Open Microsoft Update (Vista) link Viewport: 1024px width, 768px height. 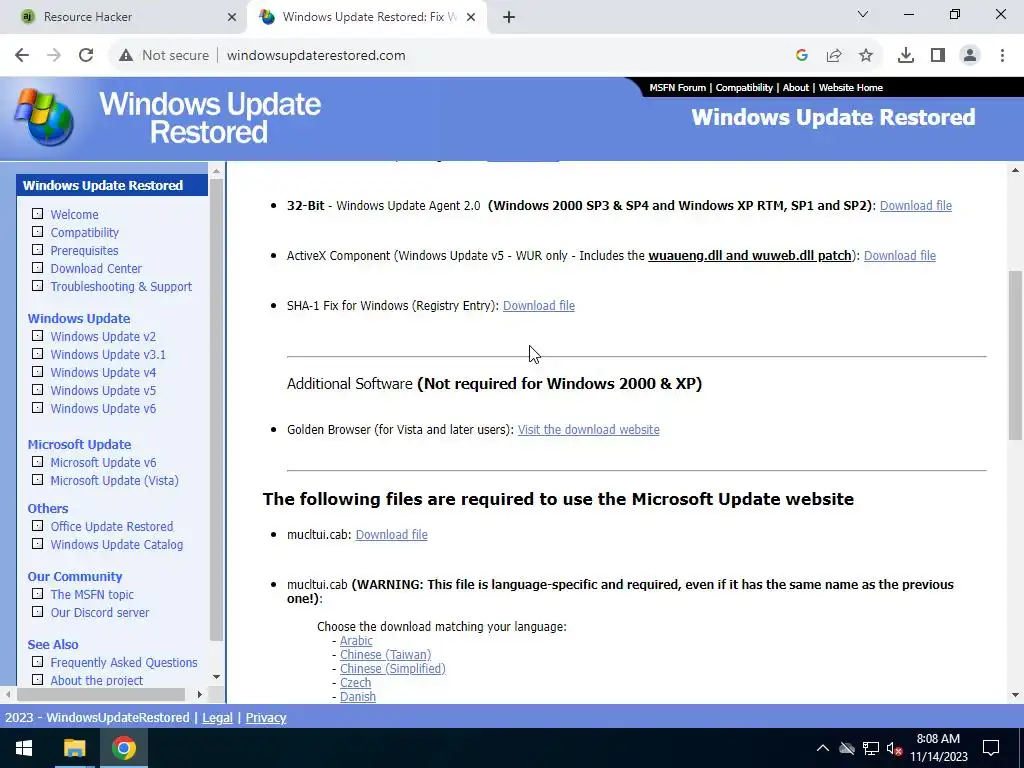tap(114, 481)
